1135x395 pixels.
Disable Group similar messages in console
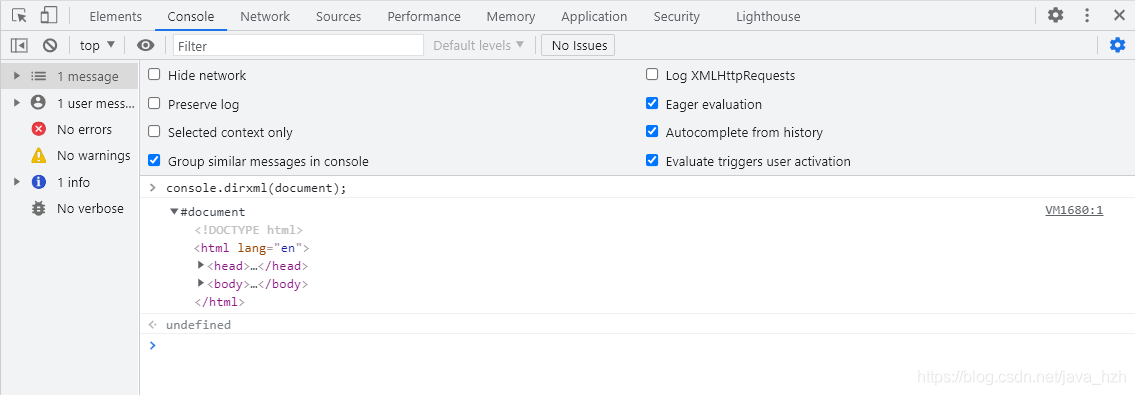[x=154, y=161]
